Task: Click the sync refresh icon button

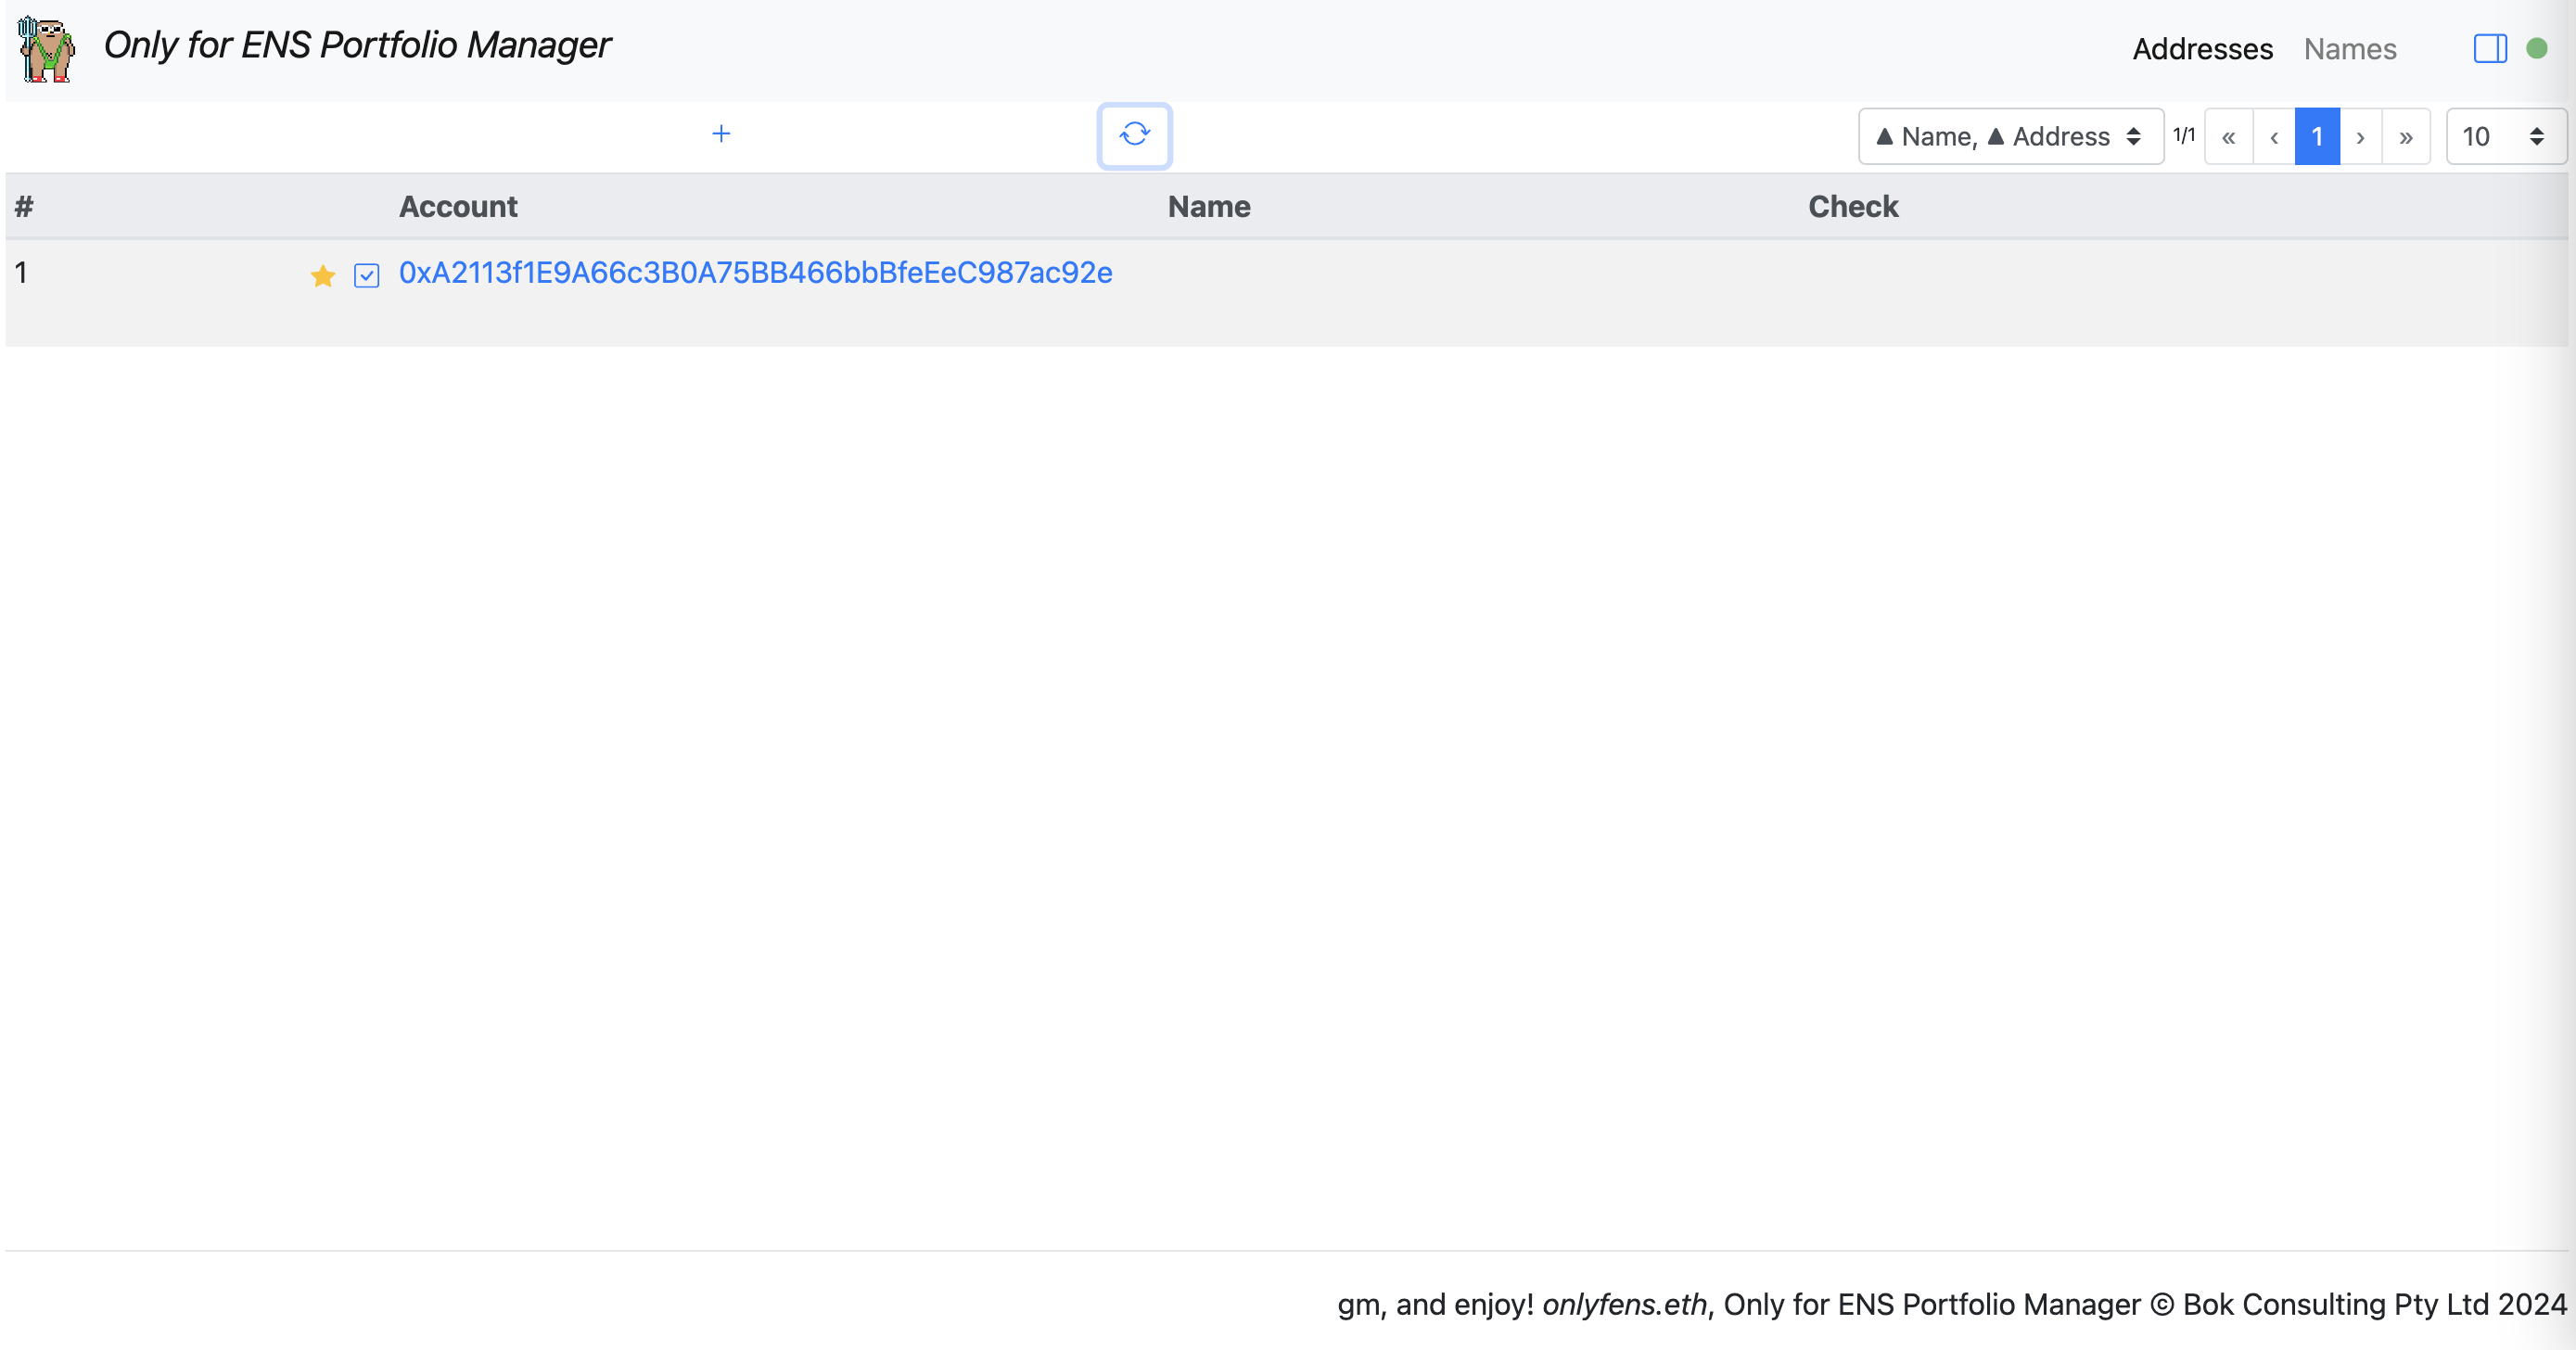Action: coord(1134,135)
